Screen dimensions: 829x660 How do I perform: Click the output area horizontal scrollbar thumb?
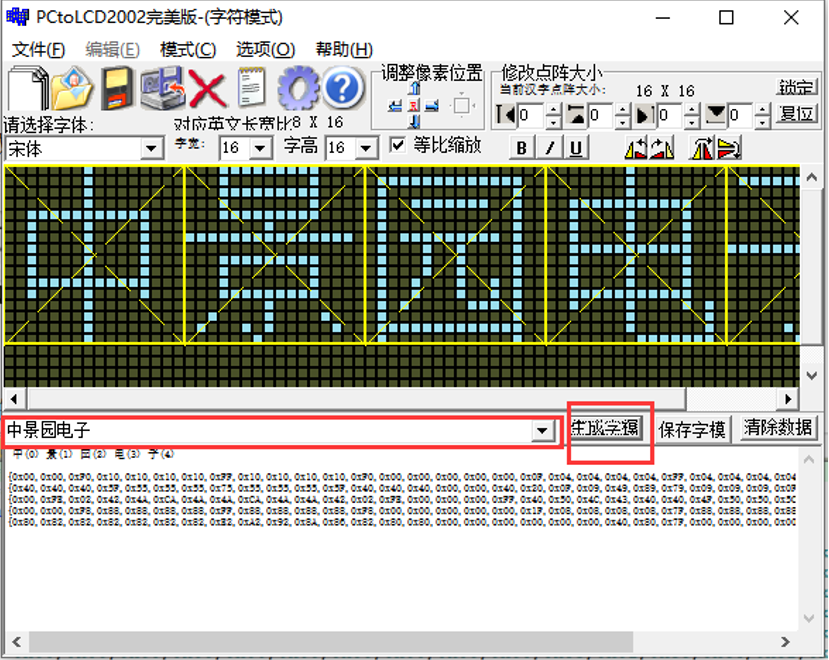(331, 641)
